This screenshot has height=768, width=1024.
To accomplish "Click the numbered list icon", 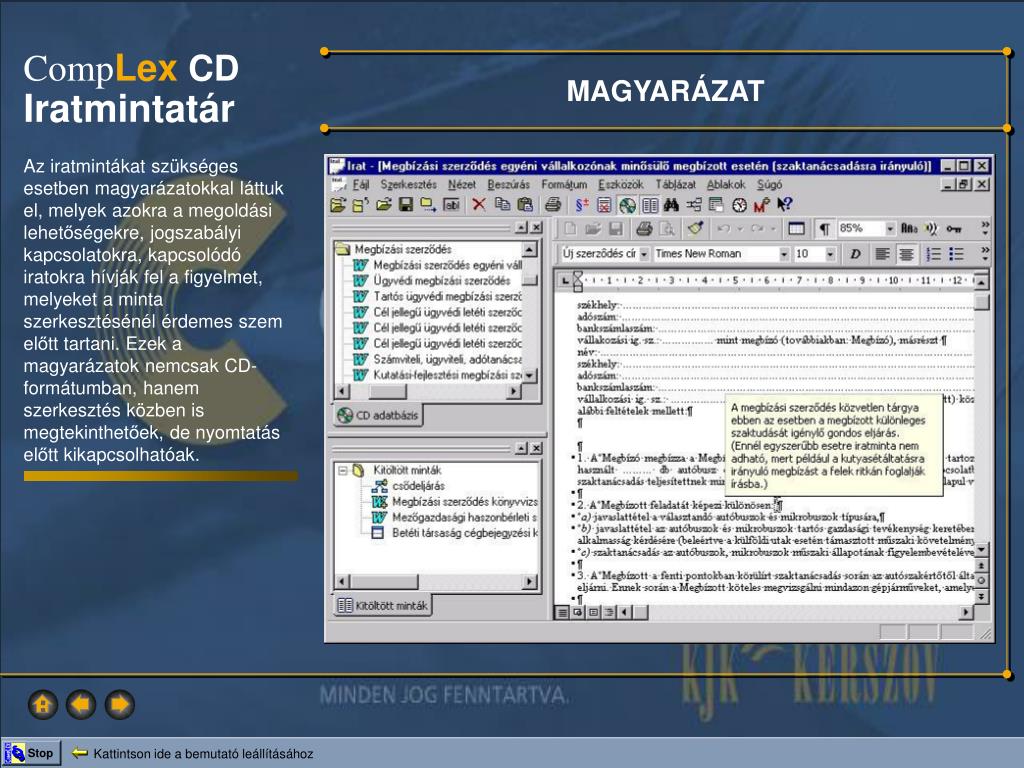I will (934, 253).
